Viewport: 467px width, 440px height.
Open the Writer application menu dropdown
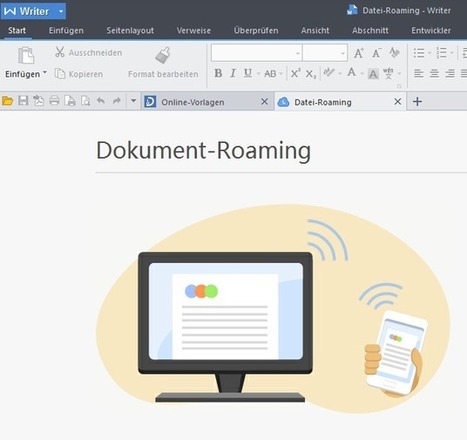coord(61,11)
